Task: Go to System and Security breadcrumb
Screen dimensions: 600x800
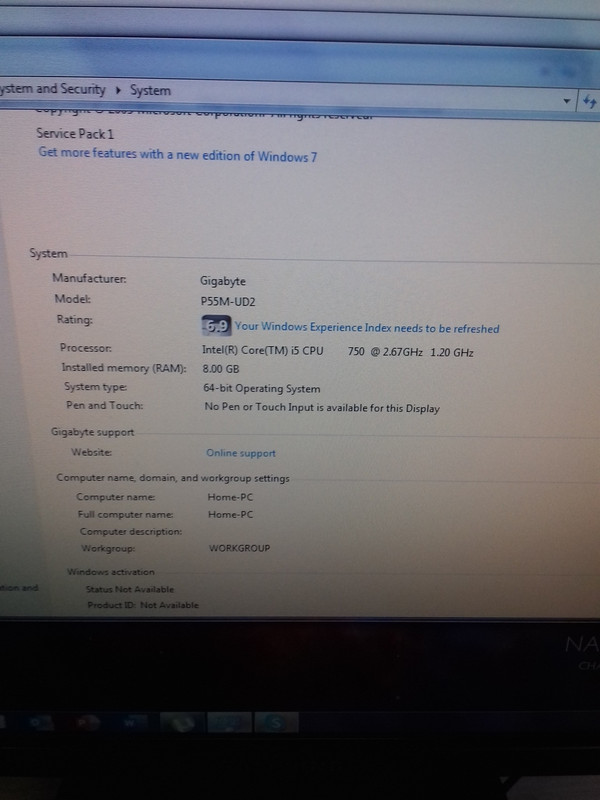Action: (x=53, y=89)
